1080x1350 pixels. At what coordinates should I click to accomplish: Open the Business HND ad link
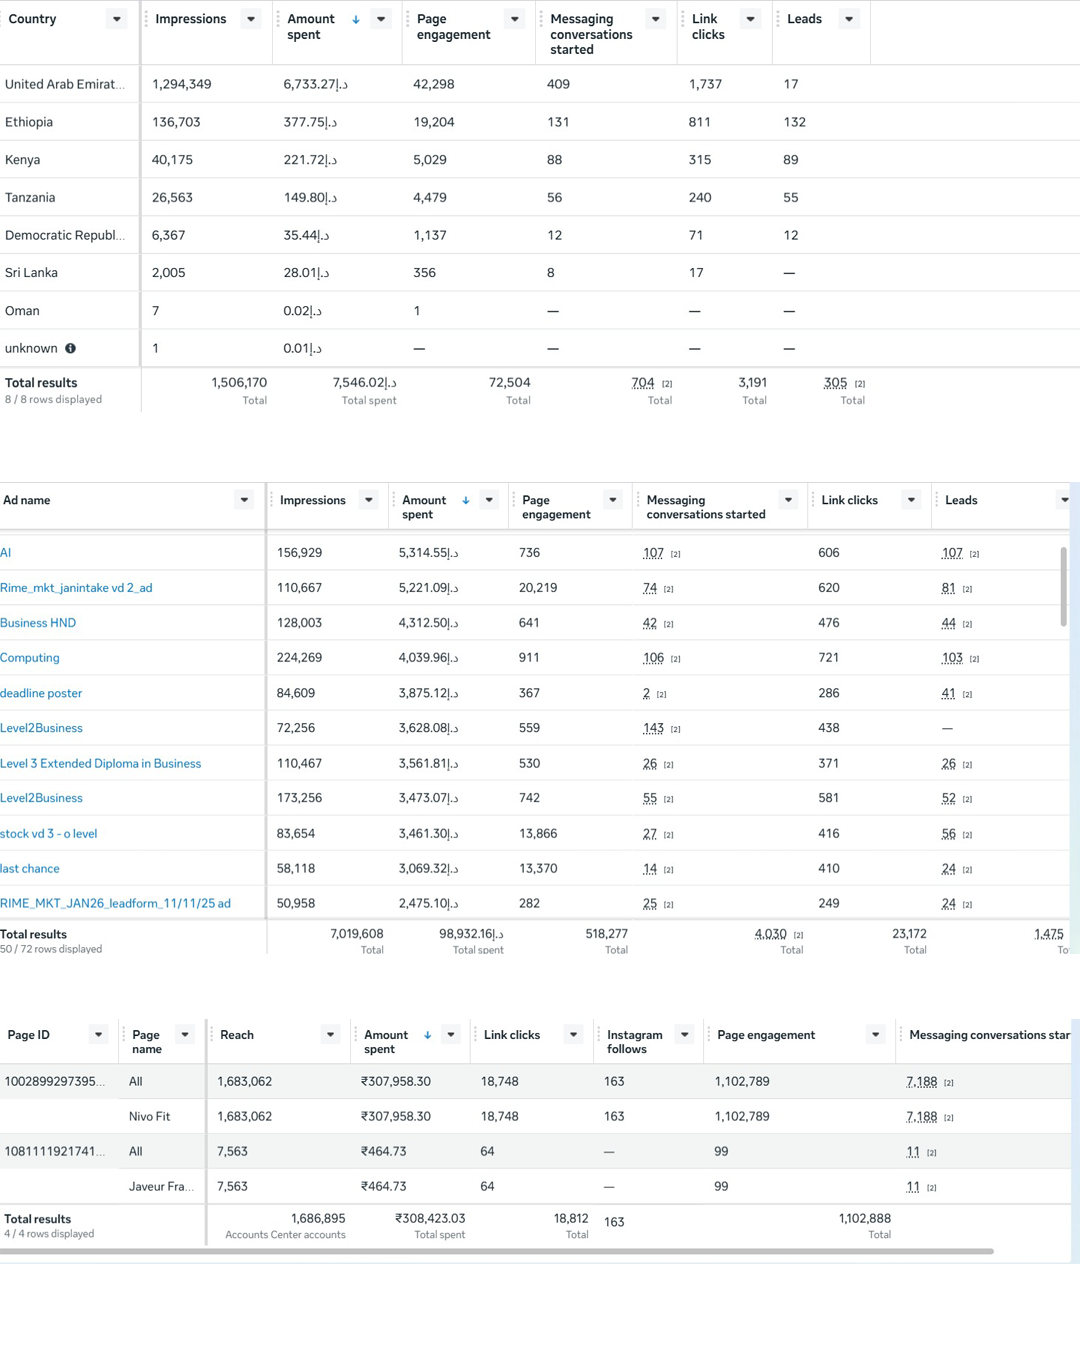pyautogui.click(x=38, y=623)
